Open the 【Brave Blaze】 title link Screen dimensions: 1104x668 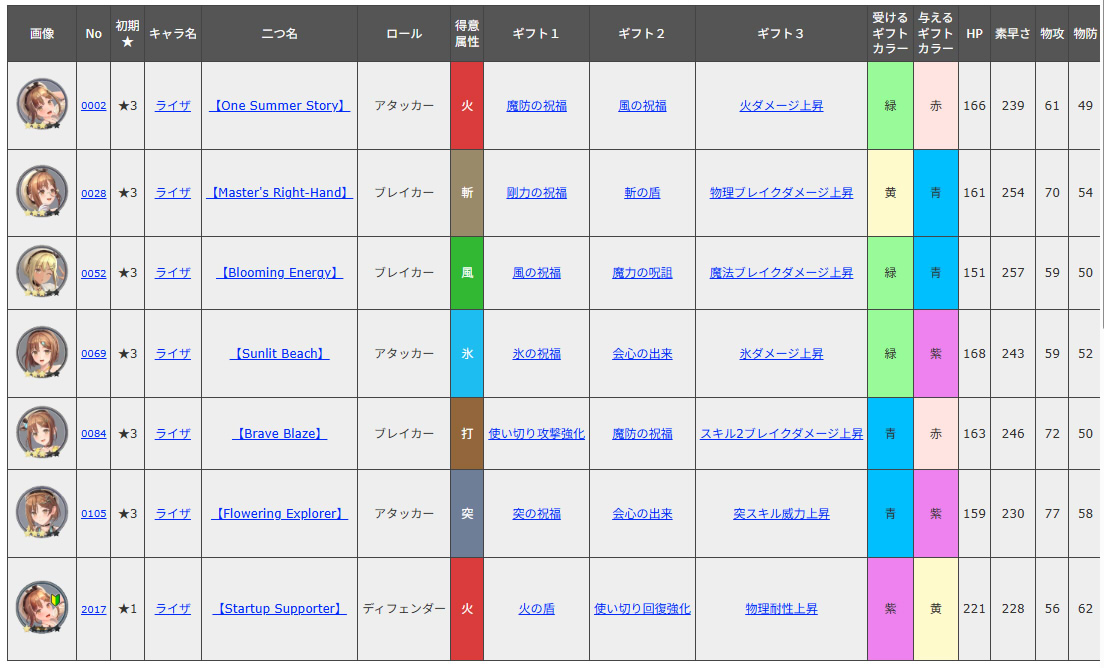coord(280,434)
